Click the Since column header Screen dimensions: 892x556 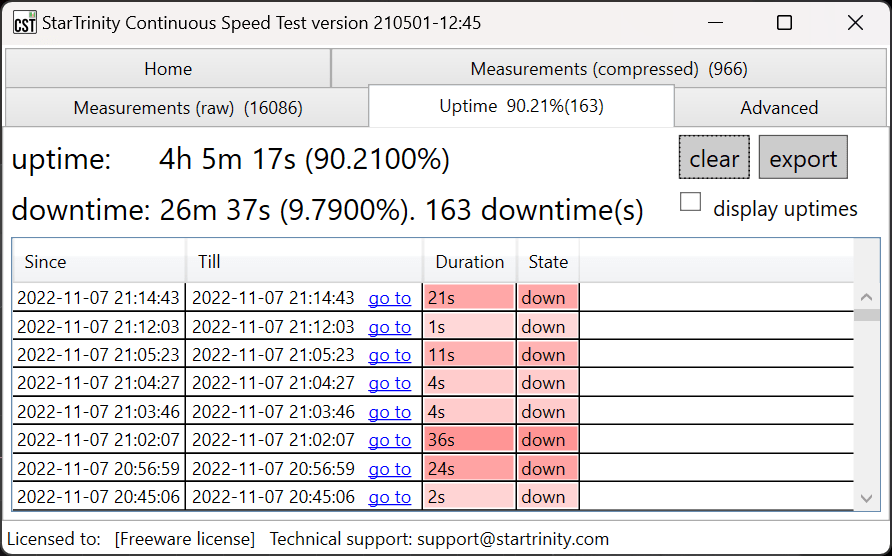click(99, 262)
